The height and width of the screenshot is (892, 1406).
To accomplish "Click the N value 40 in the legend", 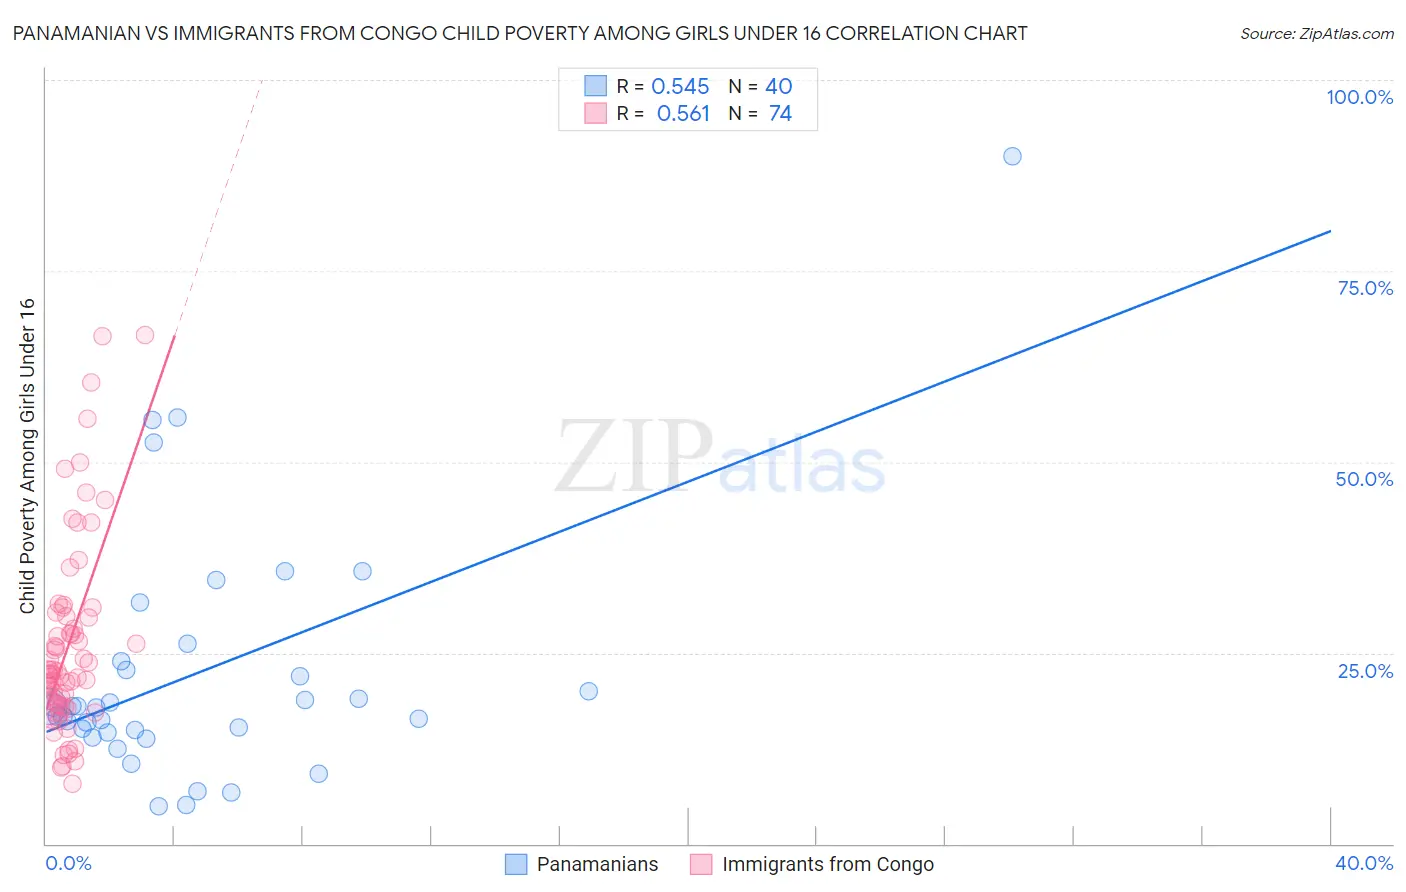I will 779,86.
